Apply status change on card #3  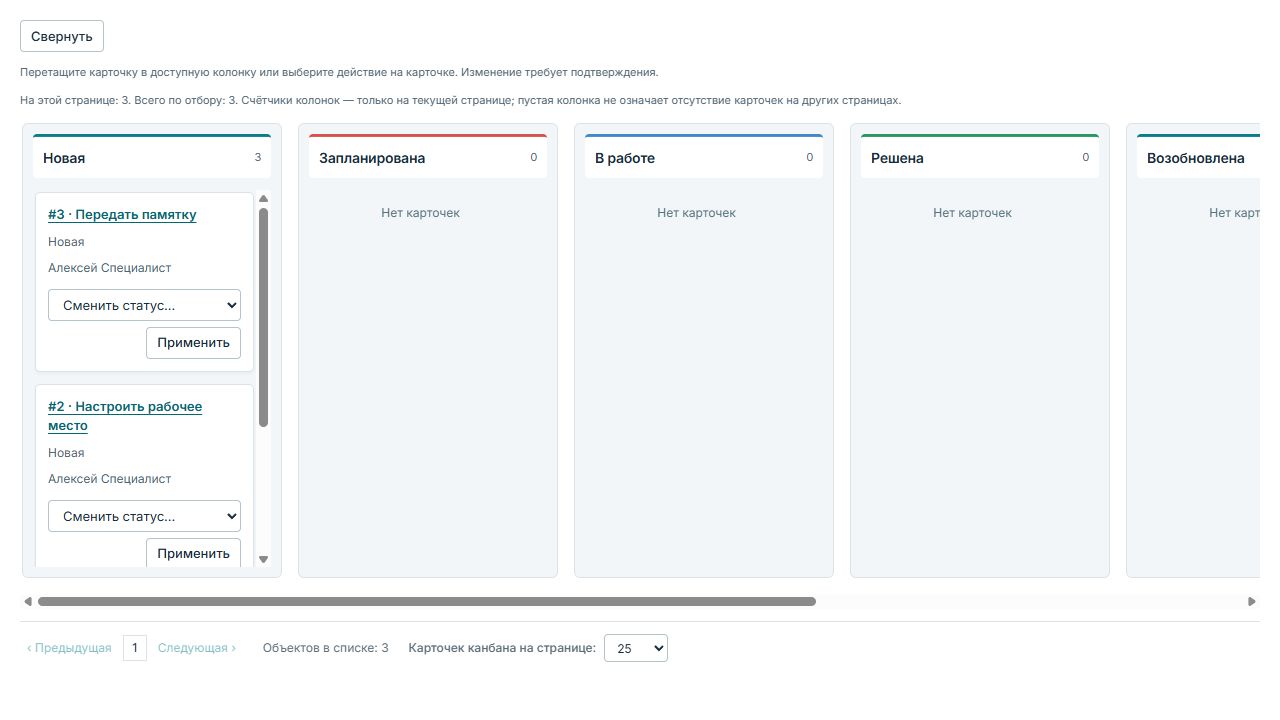point(194,342)
